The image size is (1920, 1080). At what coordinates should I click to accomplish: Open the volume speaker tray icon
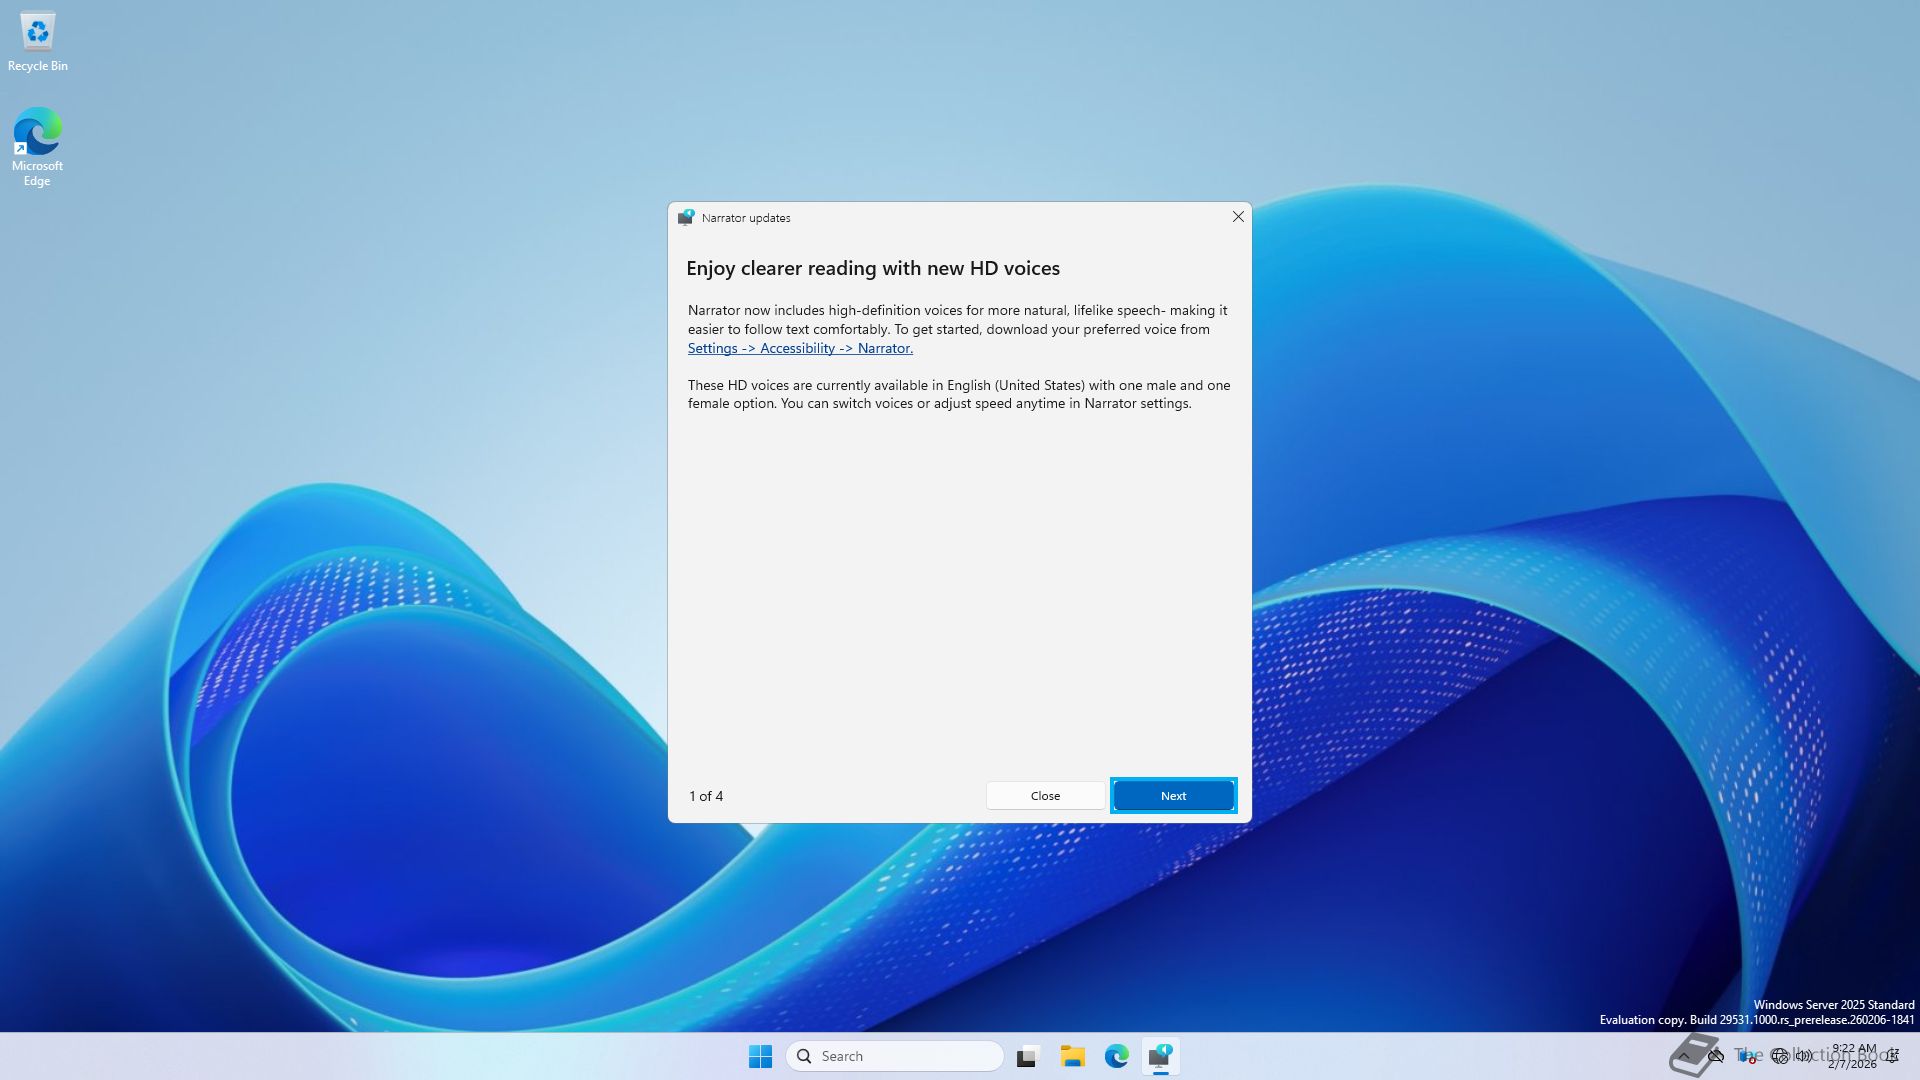tap(1803, 1056)
